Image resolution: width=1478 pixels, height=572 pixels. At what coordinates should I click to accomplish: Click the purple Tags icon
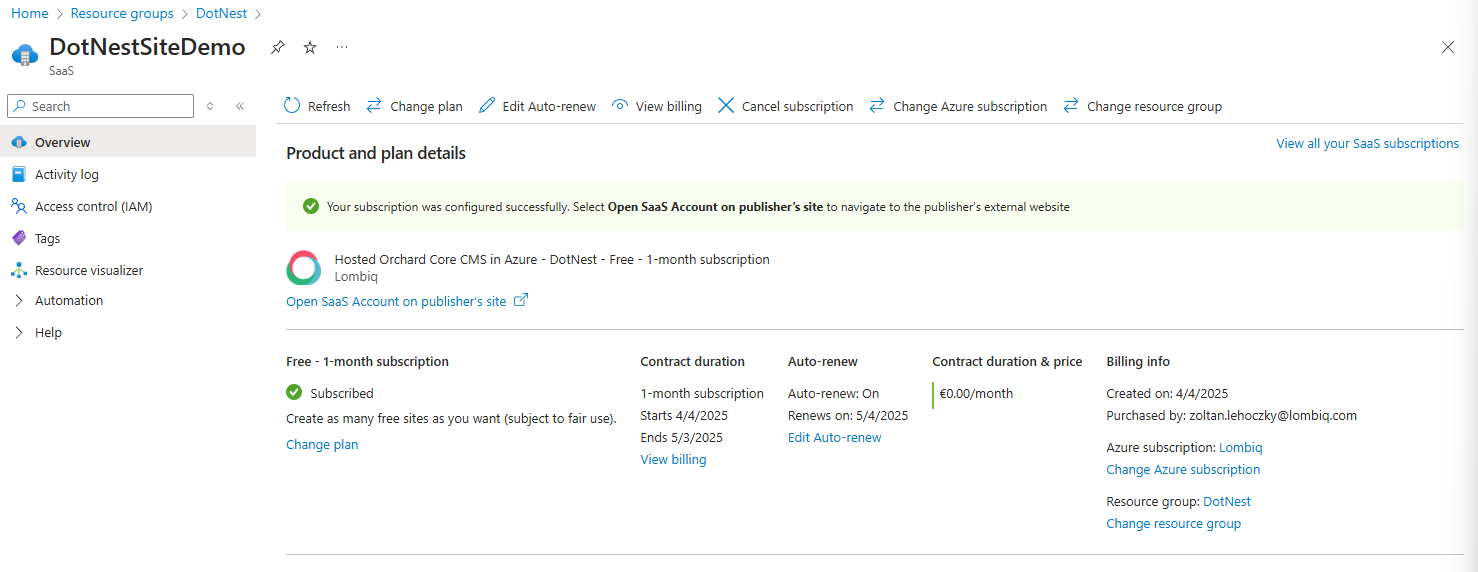18,238
